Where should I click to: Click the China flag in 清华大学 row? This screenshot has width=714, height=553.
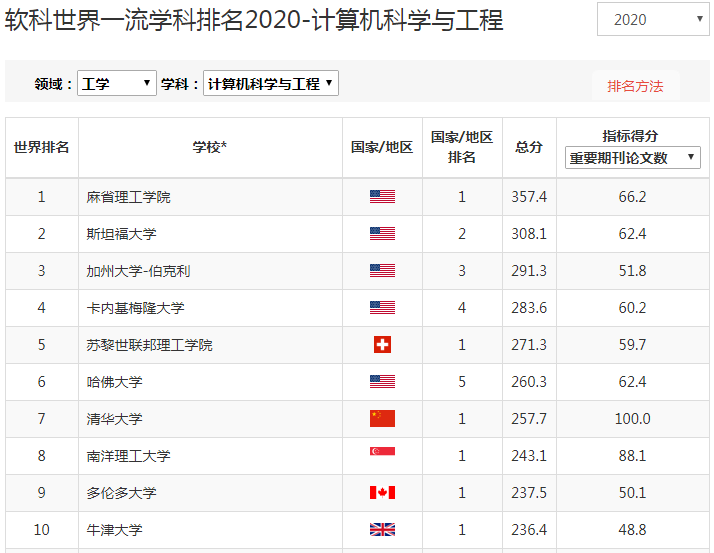(x=382, y=419)
